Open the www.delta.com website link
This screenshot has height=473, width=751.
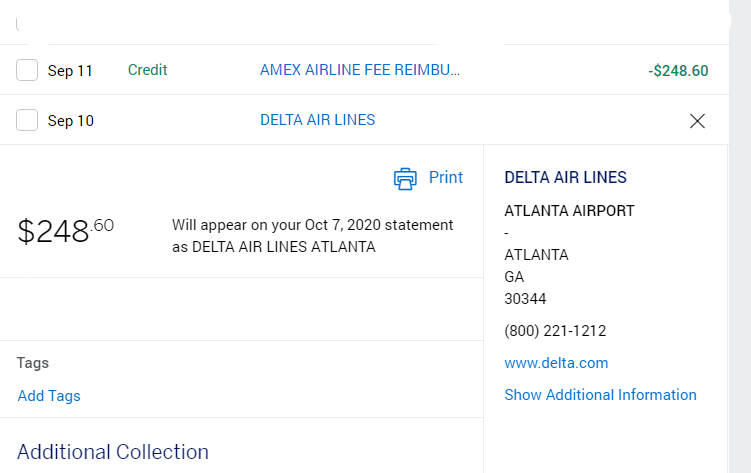(x=556, y=363)
